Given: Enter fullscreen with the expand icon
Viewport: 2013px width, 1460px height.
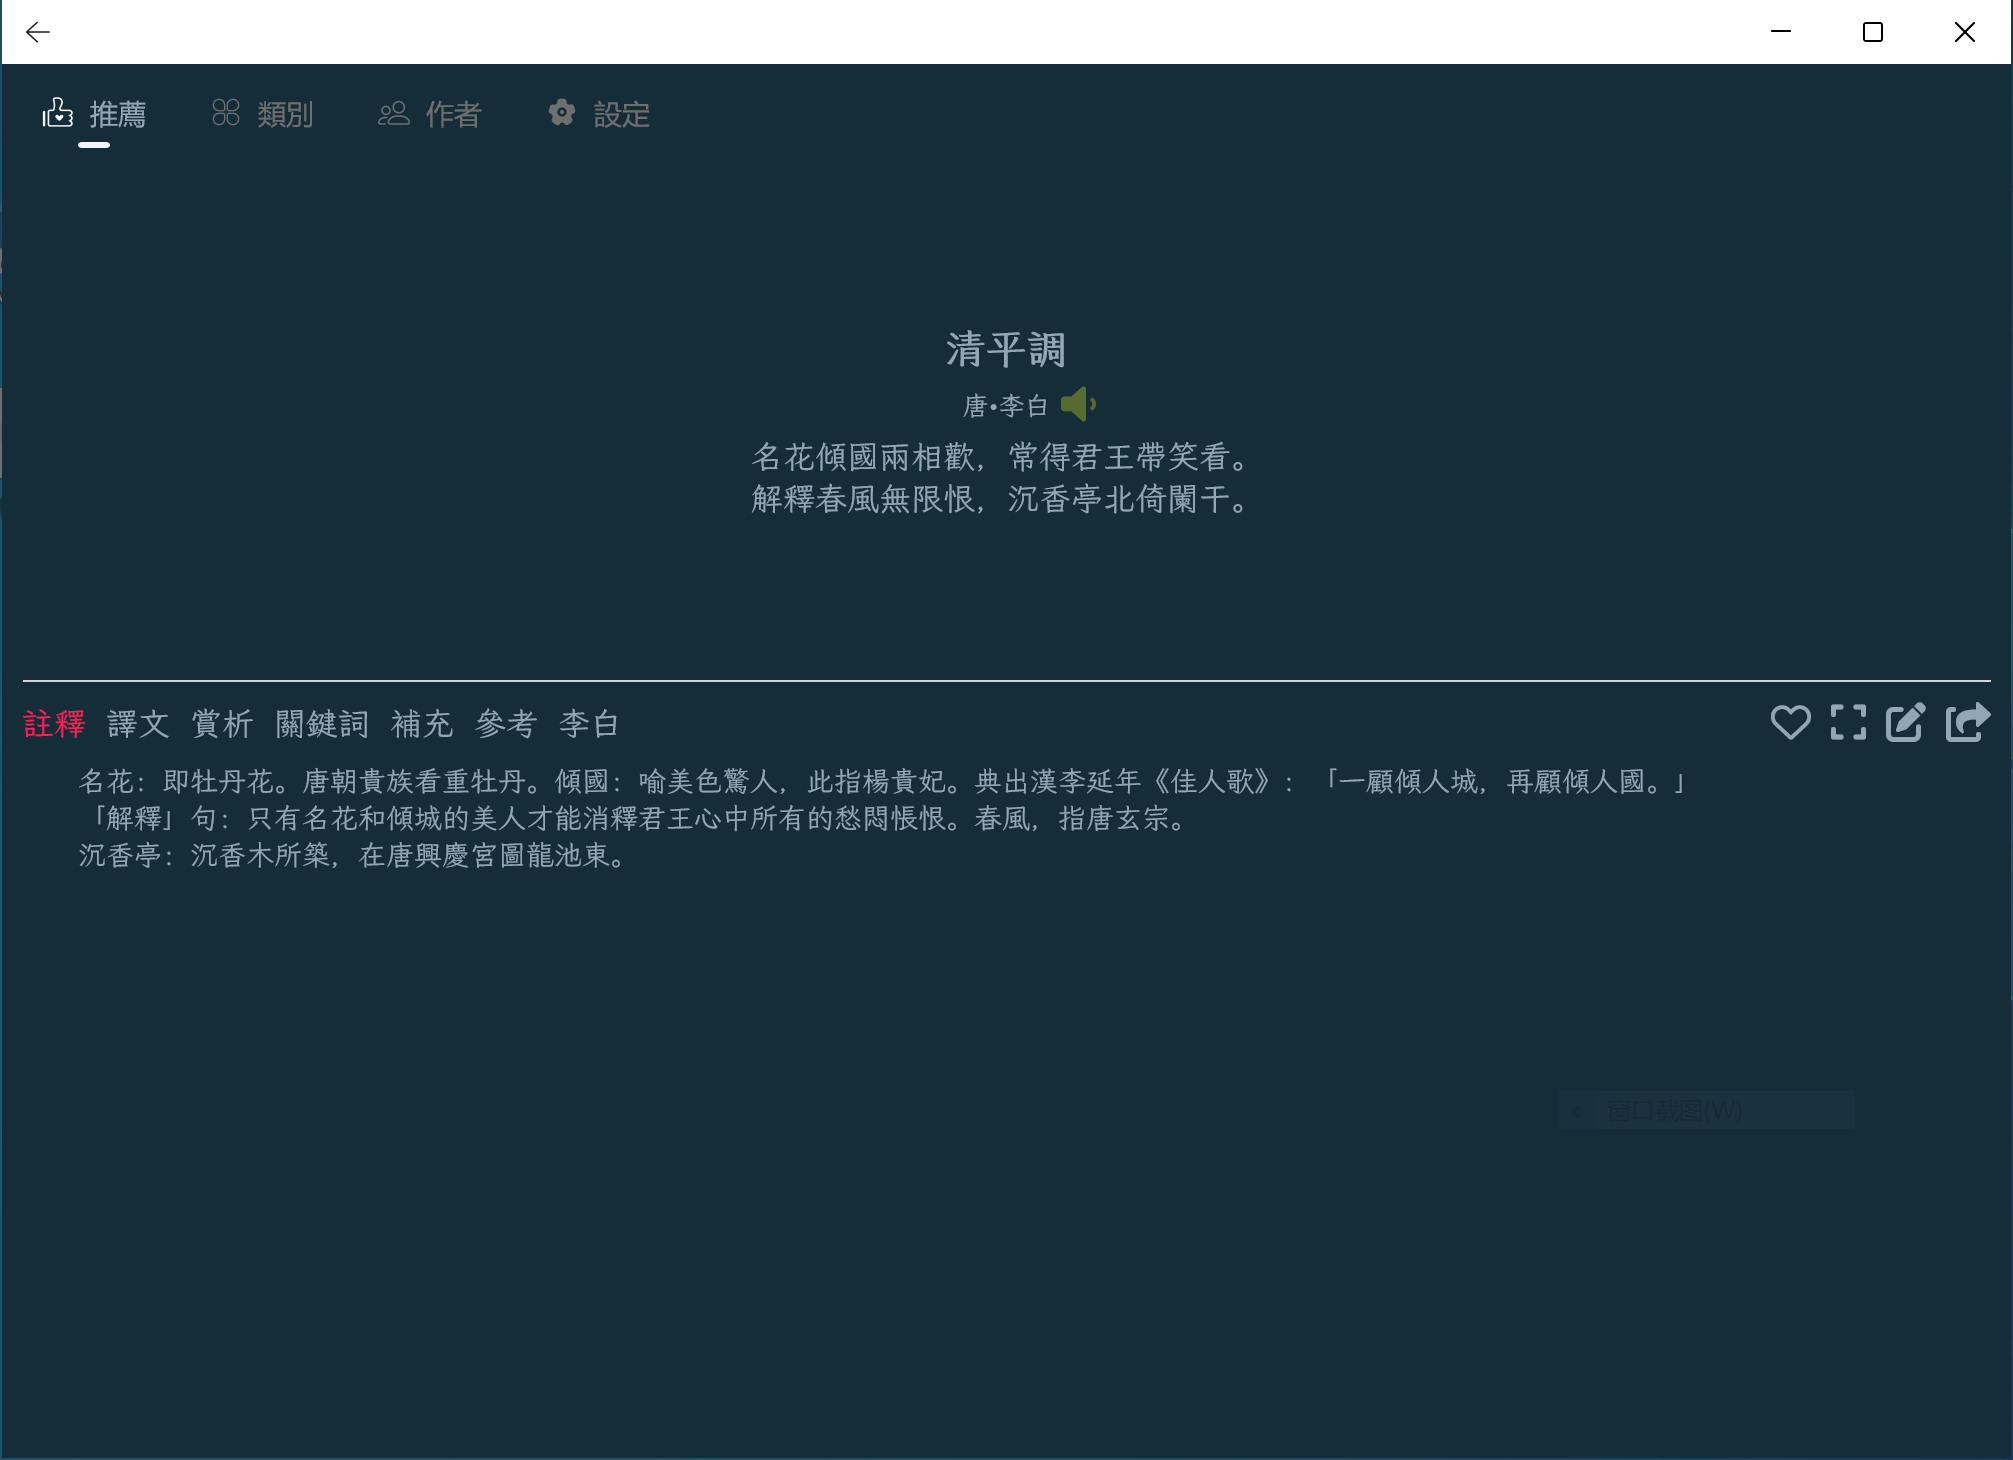Looking at the screenshot, I should [1848, 722].
